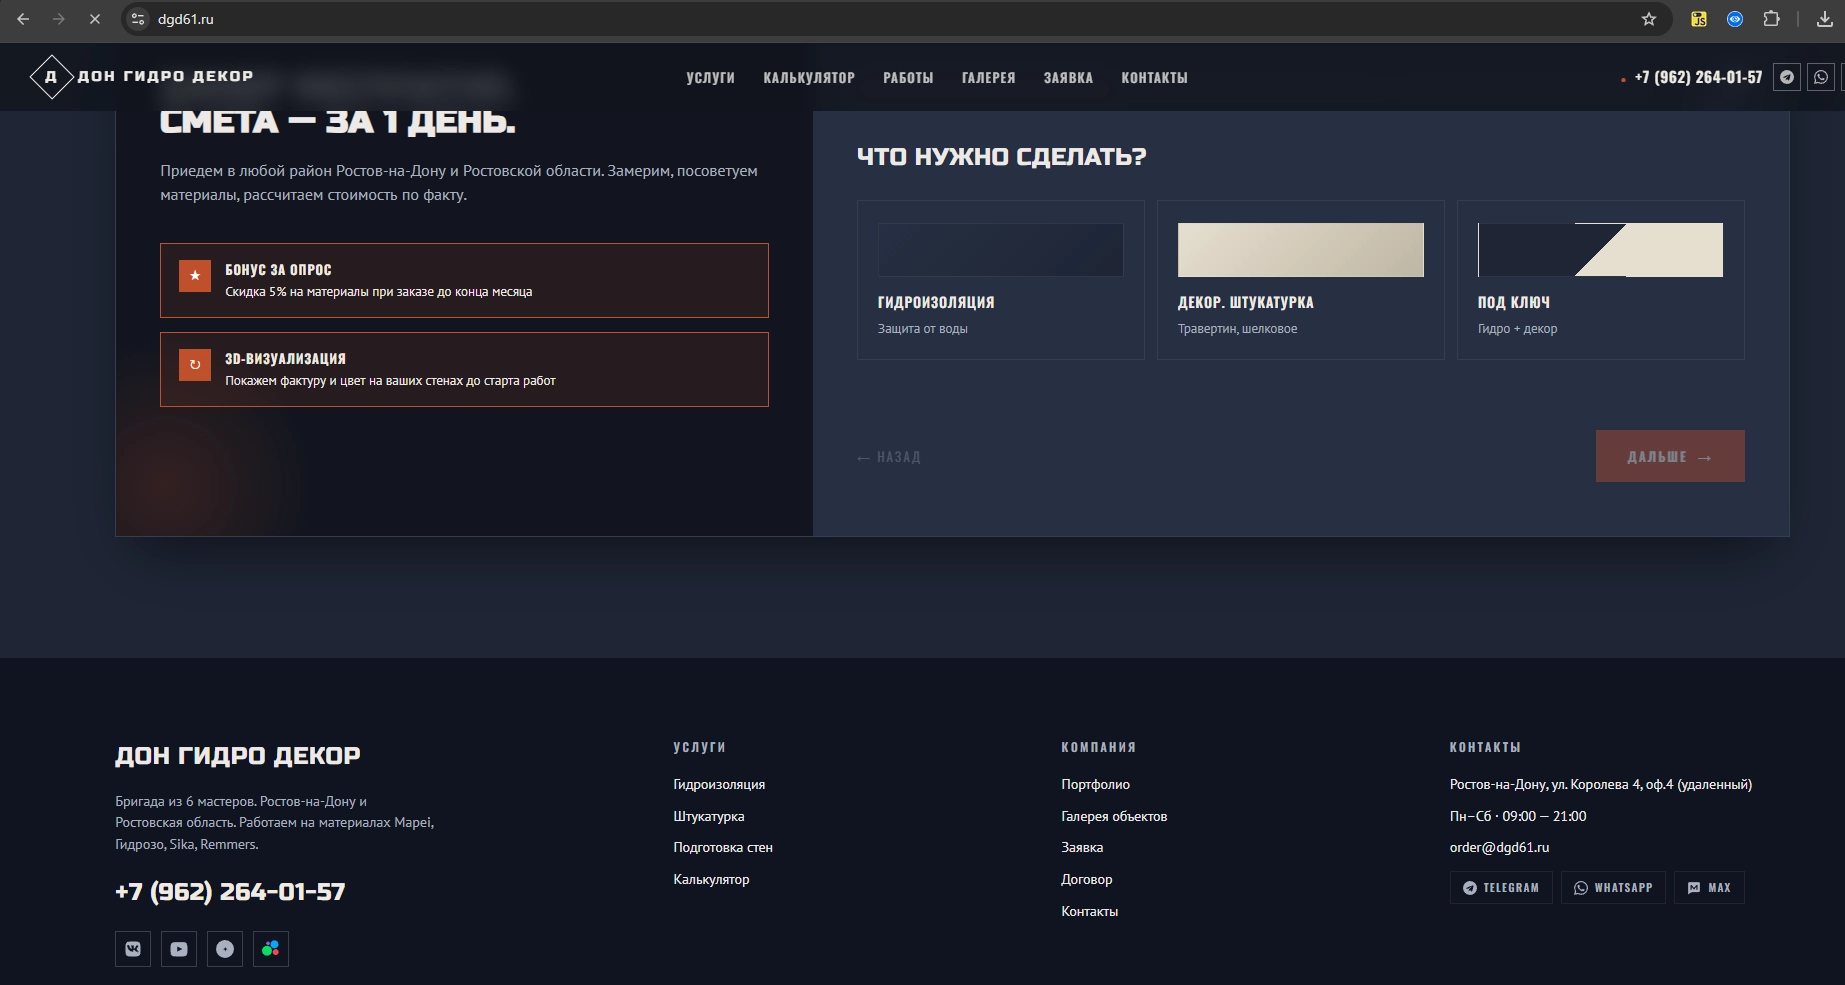
Task: Open footer link Портфолио
Action: (x=1096, y=785)
